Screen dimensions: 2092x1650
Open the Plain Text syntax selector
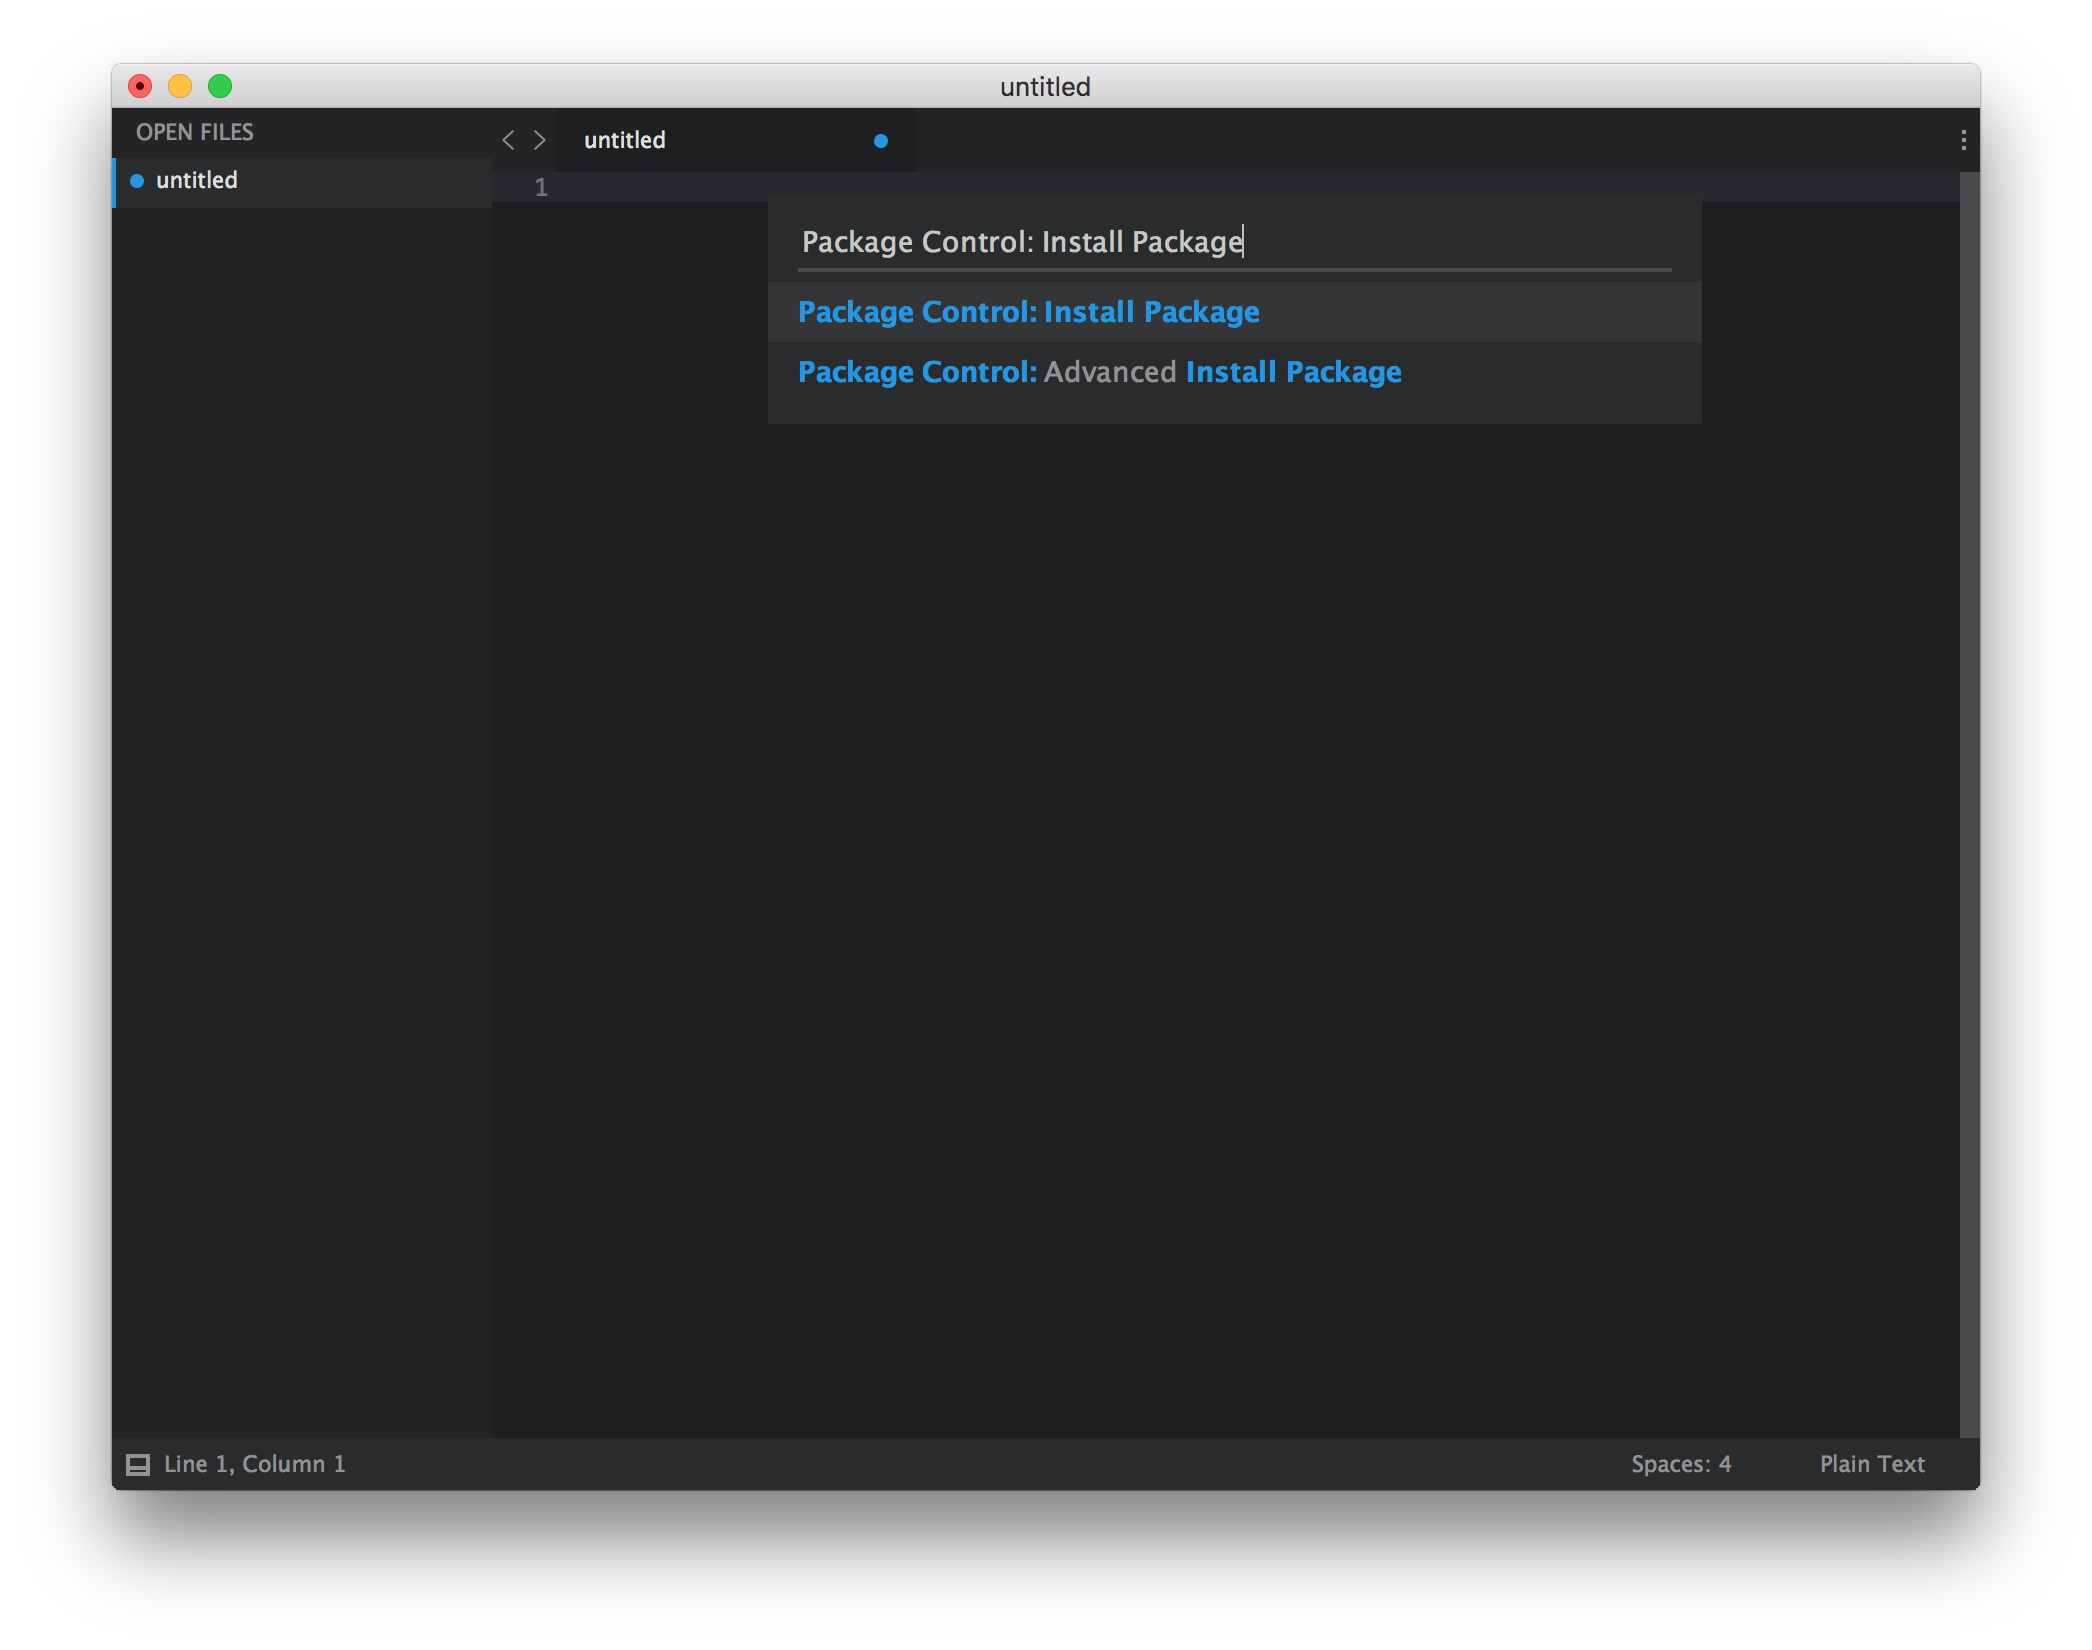[x=1871, y=1464]
